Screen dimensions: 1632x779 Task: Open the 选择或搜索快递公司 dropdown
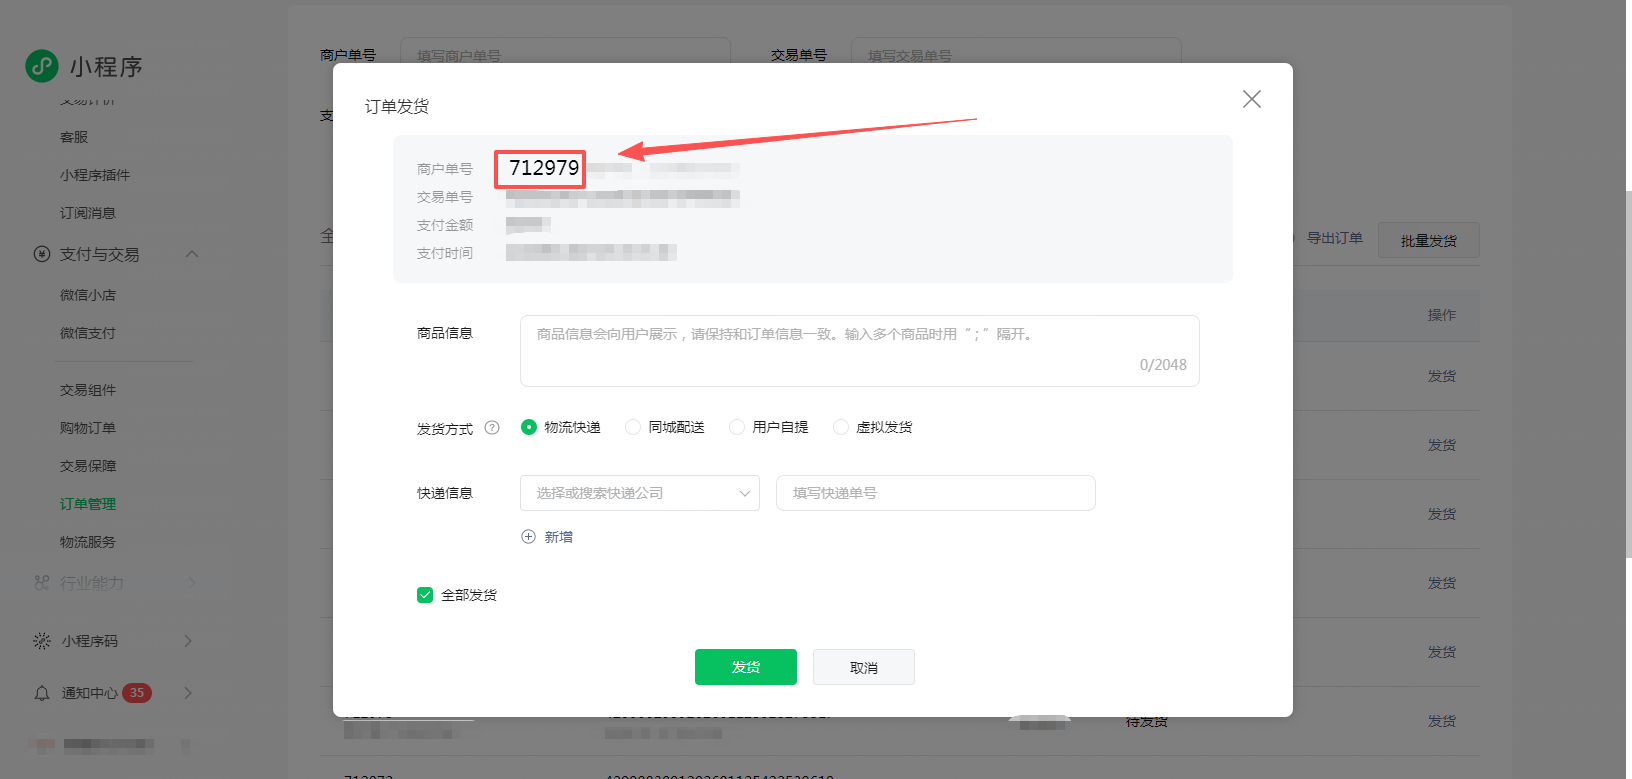[639, 493]
